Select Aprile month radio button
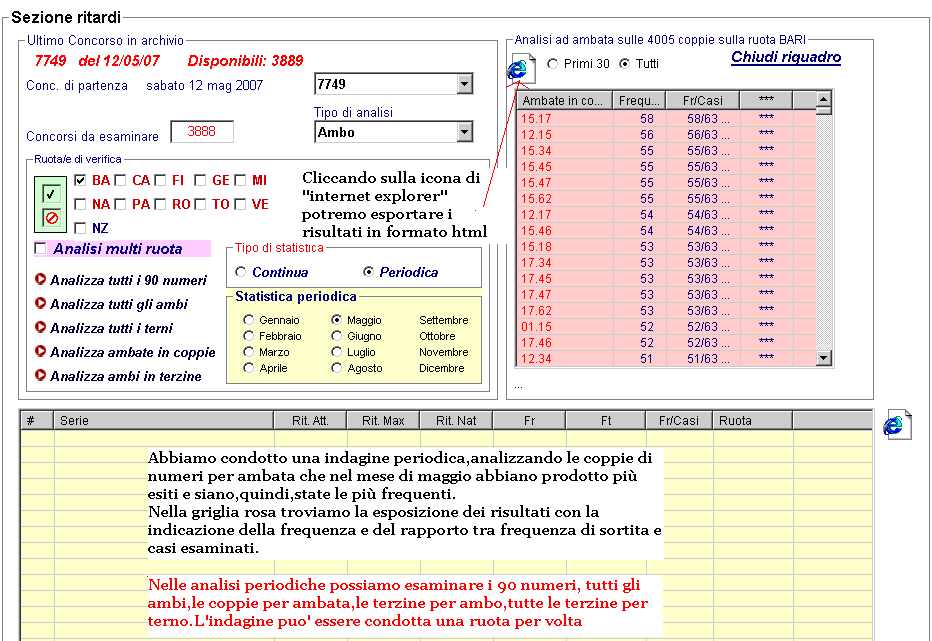Image resolution: width=932 pixels, height=641 pixels. [248, 367]
